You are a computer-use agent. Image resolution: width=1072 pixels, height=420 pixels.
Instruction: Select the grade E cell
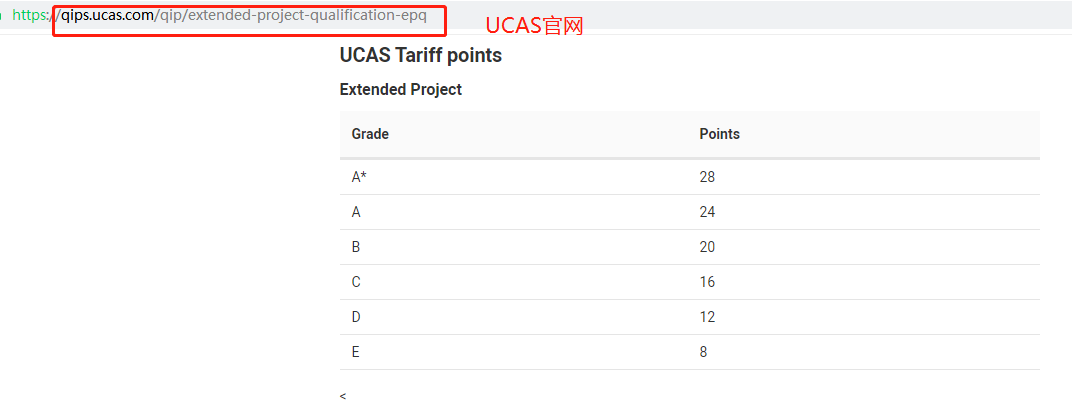[x=355, y=352]
